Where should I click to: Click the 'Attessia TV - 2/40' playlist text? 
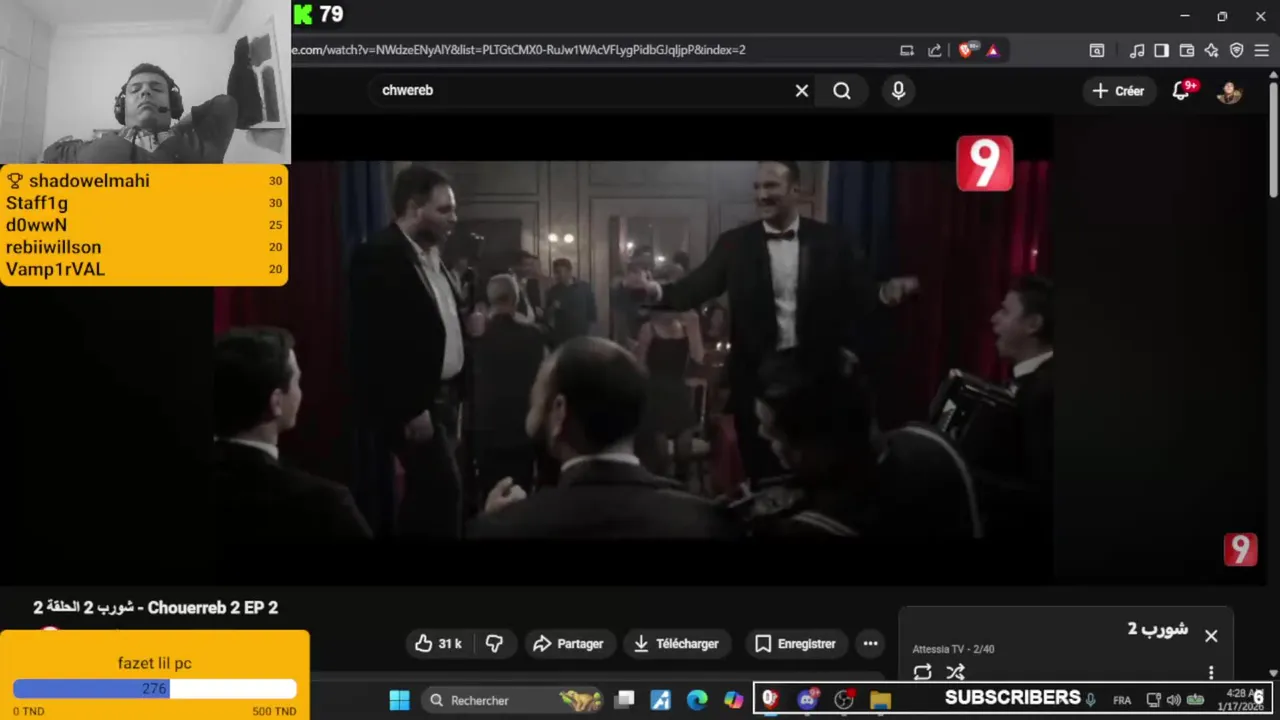pyautogui.click(x=953, y=649)
